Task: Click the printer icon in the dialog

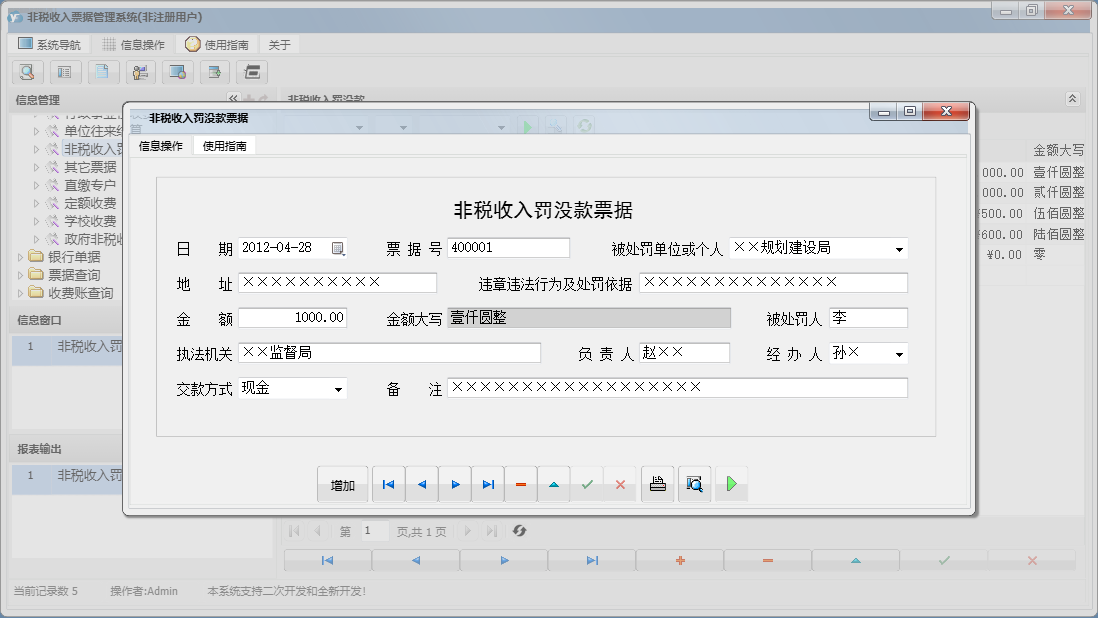Action: (x=657, y=485)
